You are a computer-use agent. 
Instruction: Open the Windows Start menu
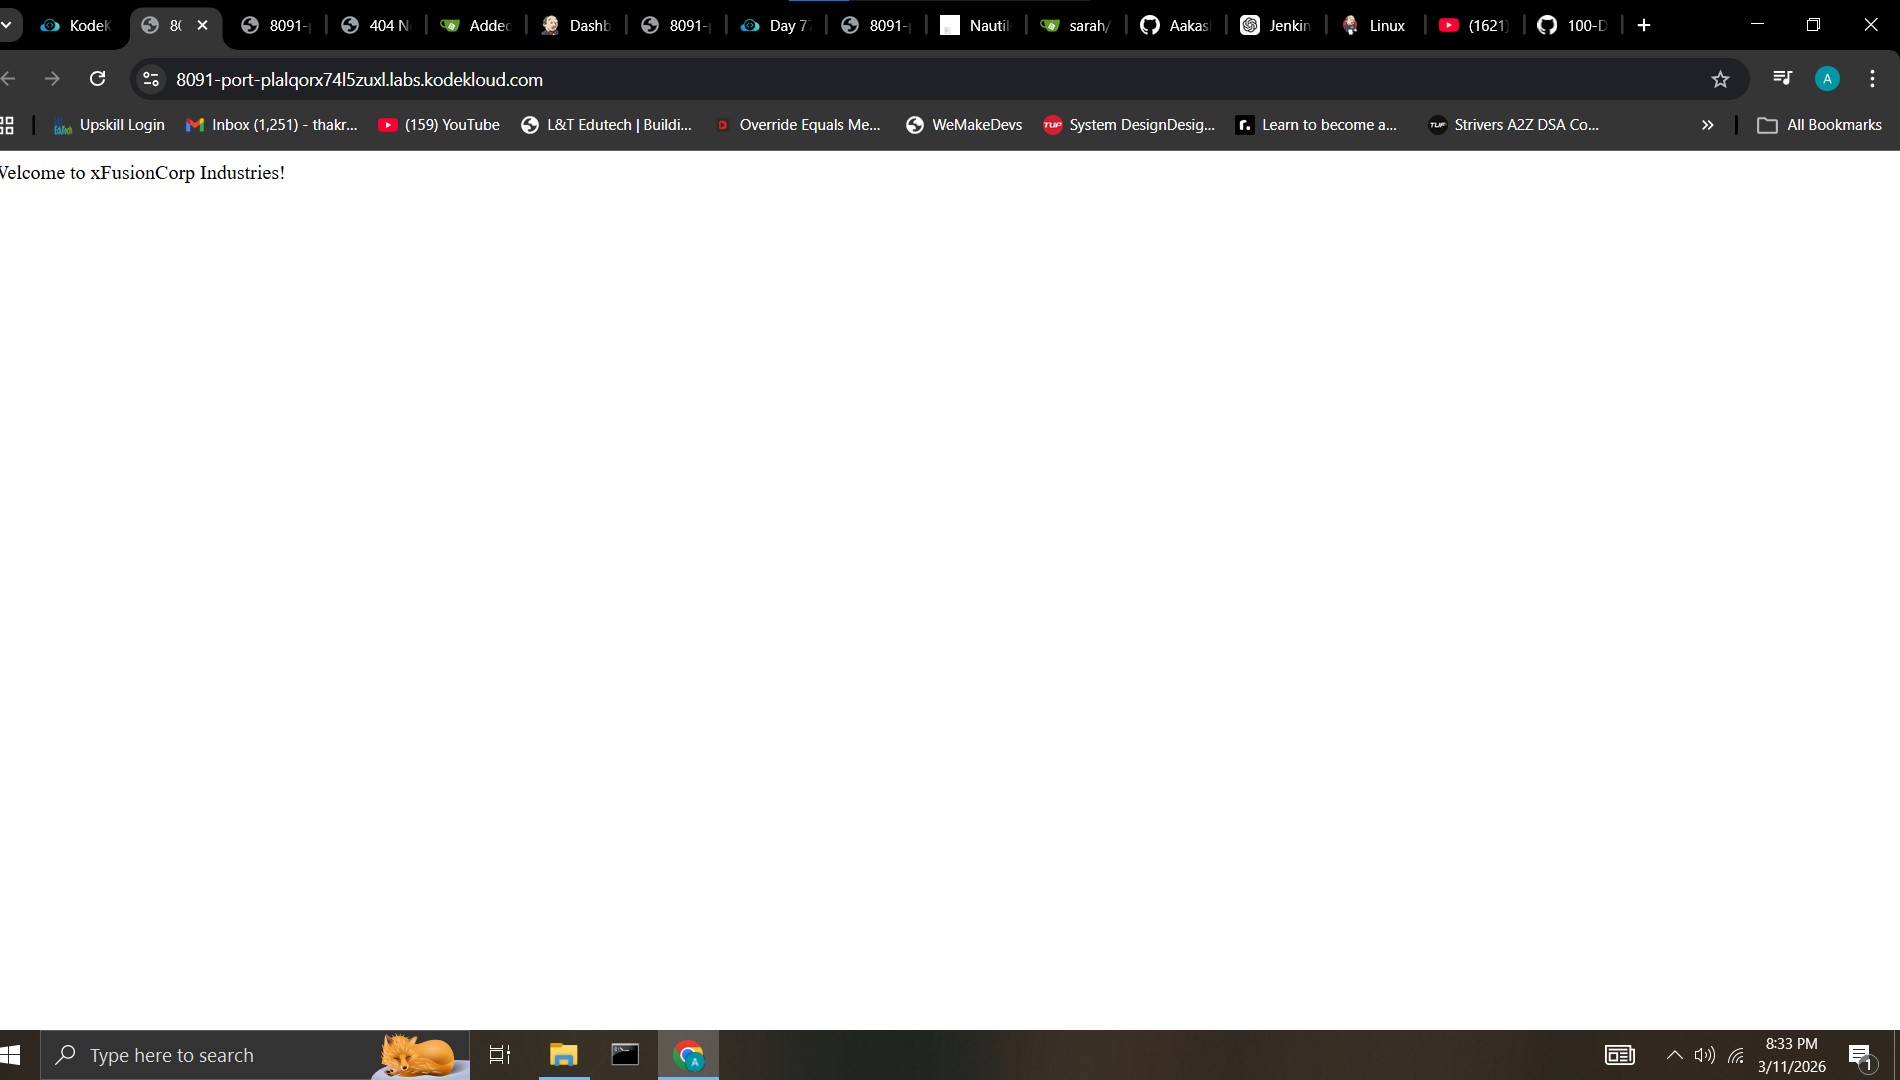tap(11, 1055)
